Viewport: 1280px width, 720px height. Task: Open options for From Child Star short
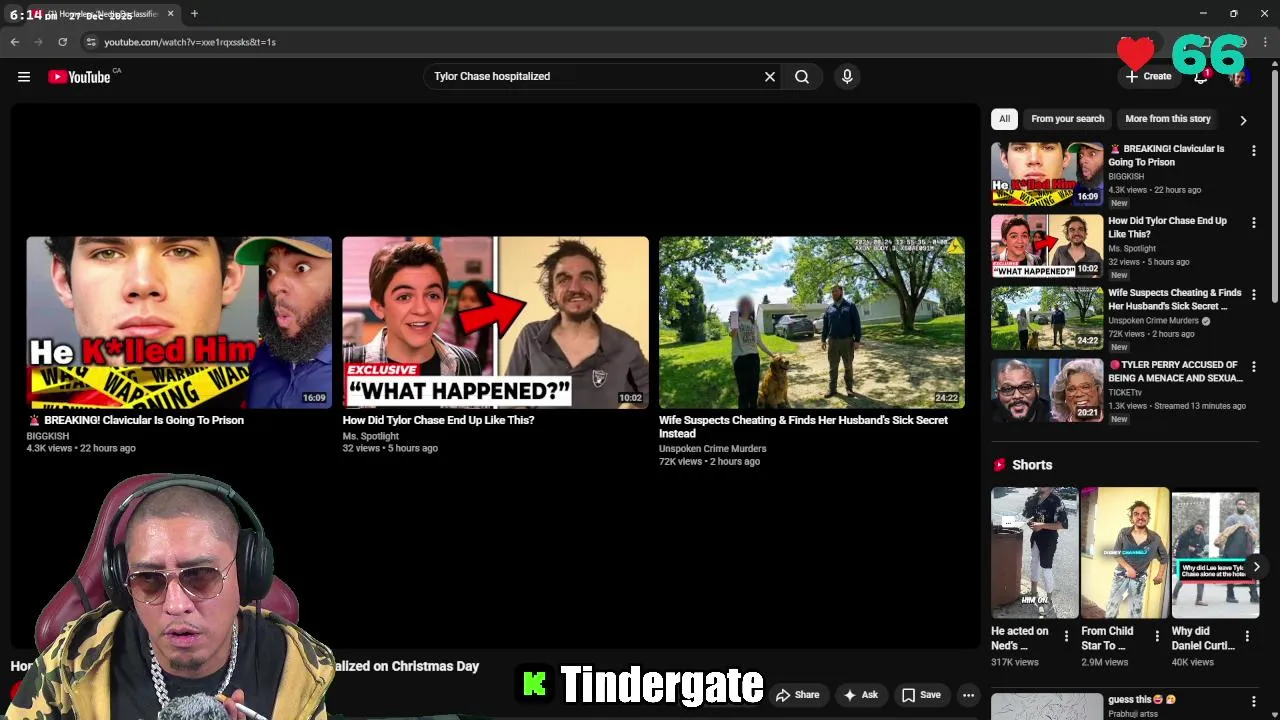1157,636
